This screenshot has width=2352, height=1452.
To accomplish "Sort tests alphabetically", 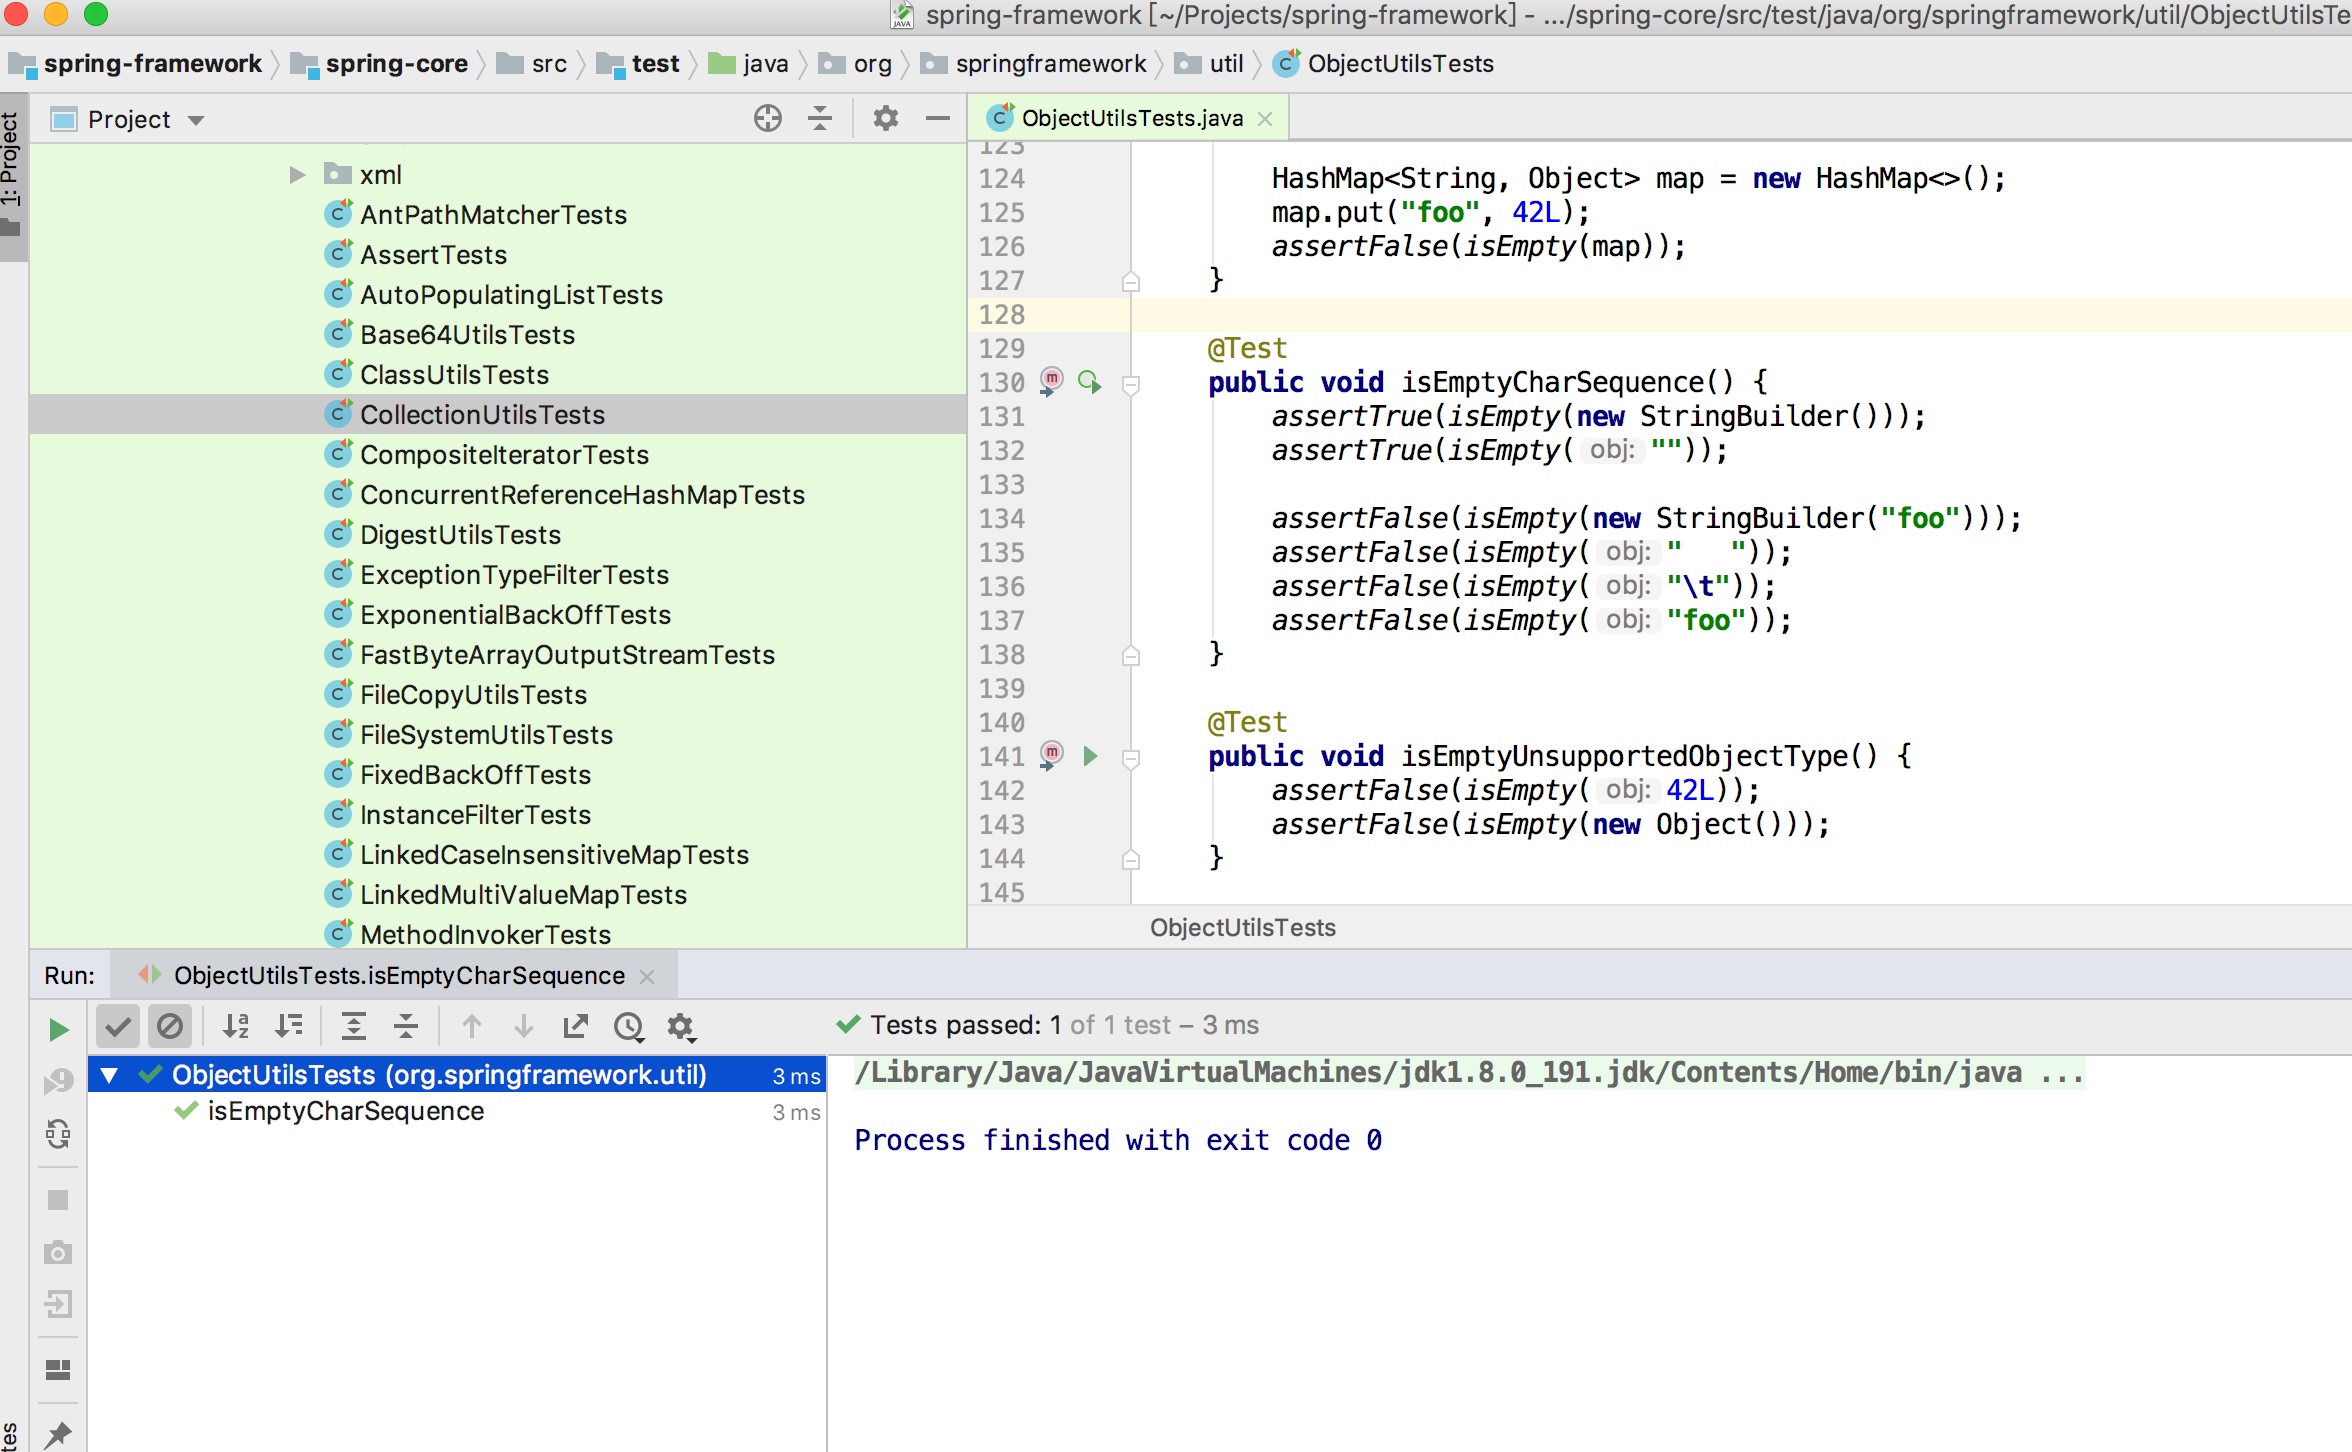I will (x=236, y=1026).
